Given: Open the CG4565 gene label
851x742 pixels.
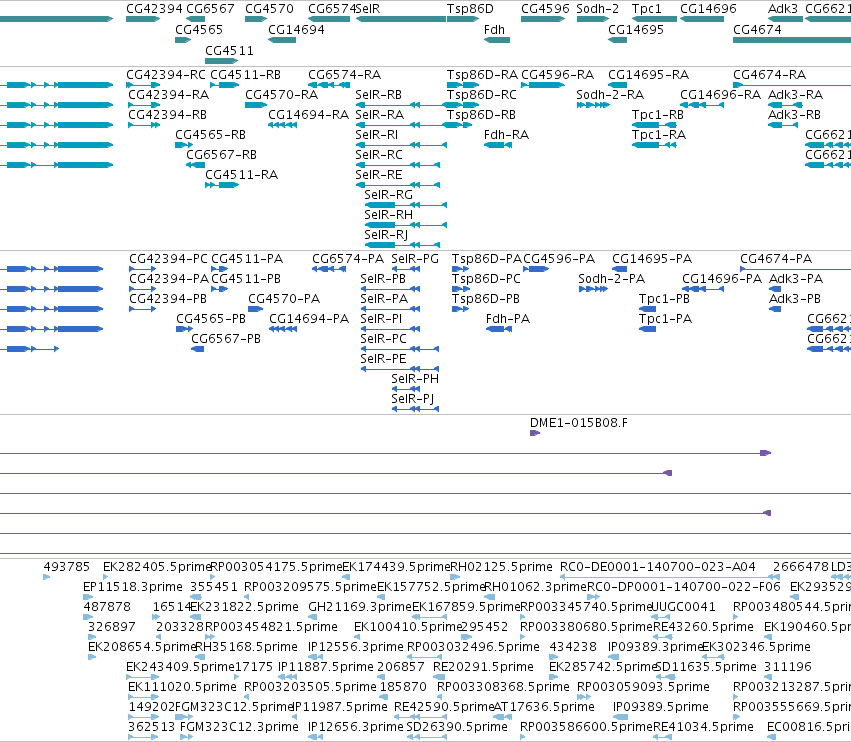Looking at the screenshot, I should click(x=199, y=29).
